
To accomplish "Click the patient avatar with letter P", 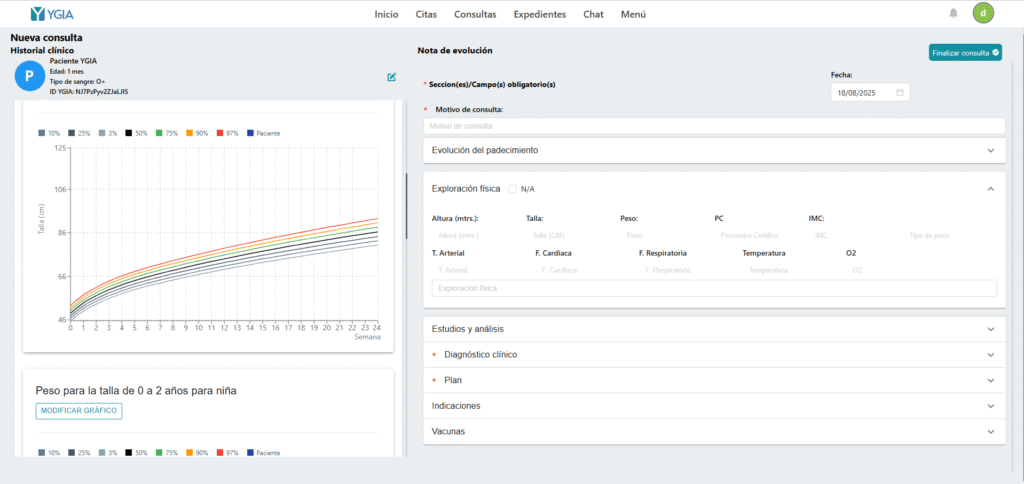I will click(29, 76).
